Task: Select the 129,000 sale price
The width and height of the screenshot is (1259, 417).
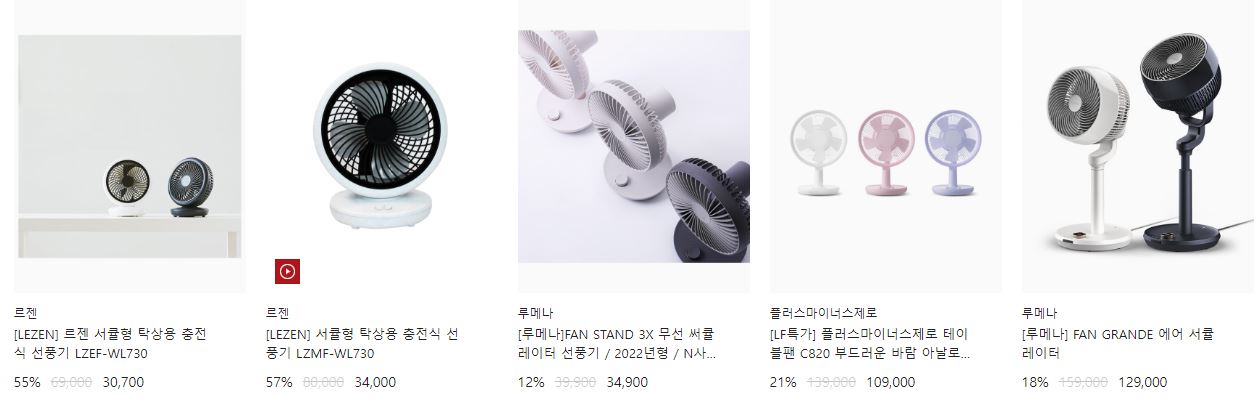Action: pos(1142,382)
